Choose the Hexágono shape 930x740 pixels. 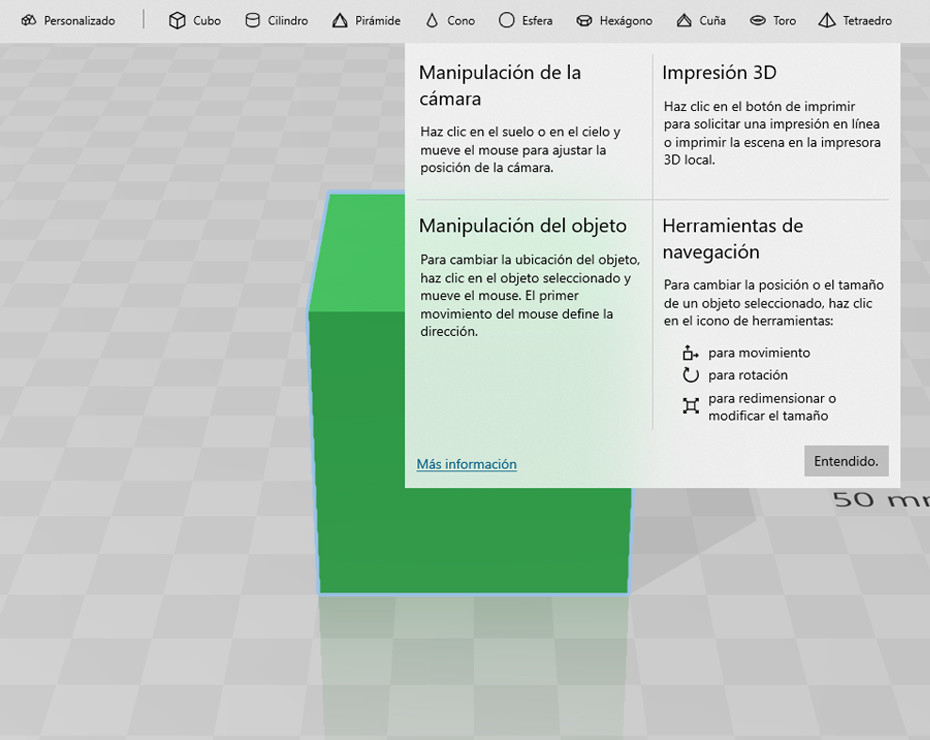coord(614,21)
